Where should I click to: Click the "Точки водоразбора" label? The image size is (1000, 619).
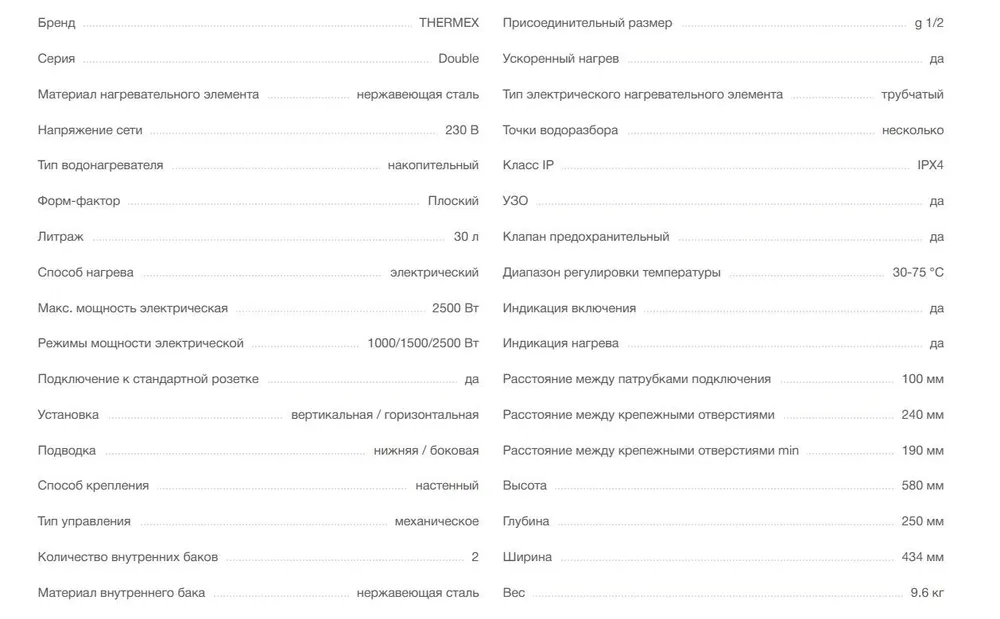click(560, 130)
